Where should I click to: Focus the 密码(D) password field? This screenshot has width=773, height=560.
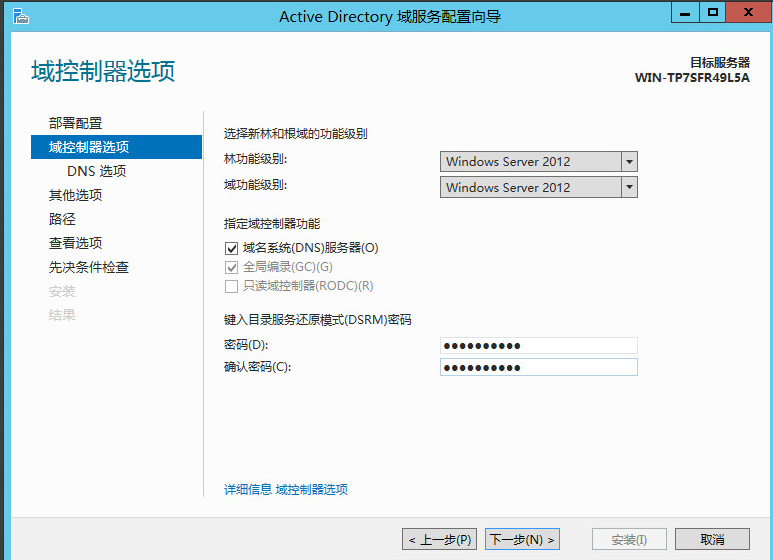539,346
